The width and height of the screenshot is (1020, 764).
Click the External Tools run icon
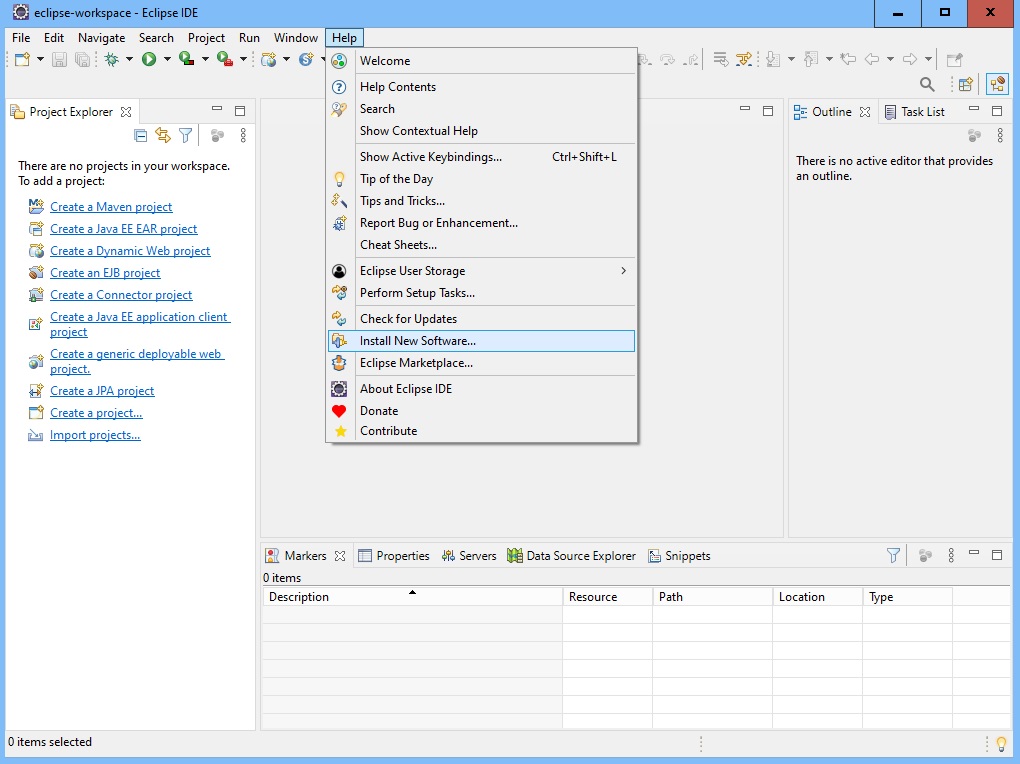(x=224, y=59)
